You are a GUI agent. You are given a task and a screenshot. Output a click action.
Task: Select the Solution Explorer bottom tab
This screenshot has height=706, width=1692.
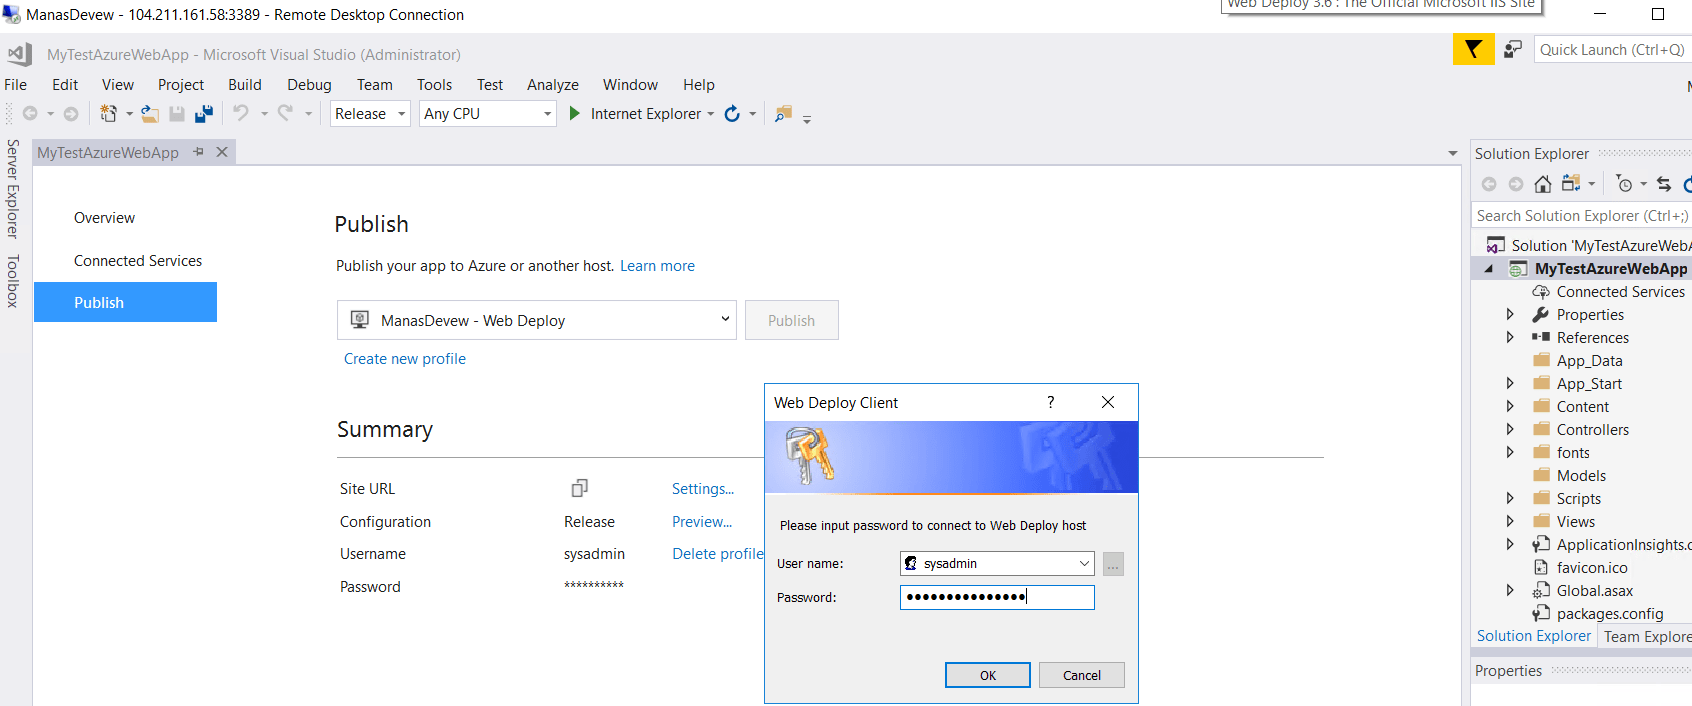click(1533, 636)
